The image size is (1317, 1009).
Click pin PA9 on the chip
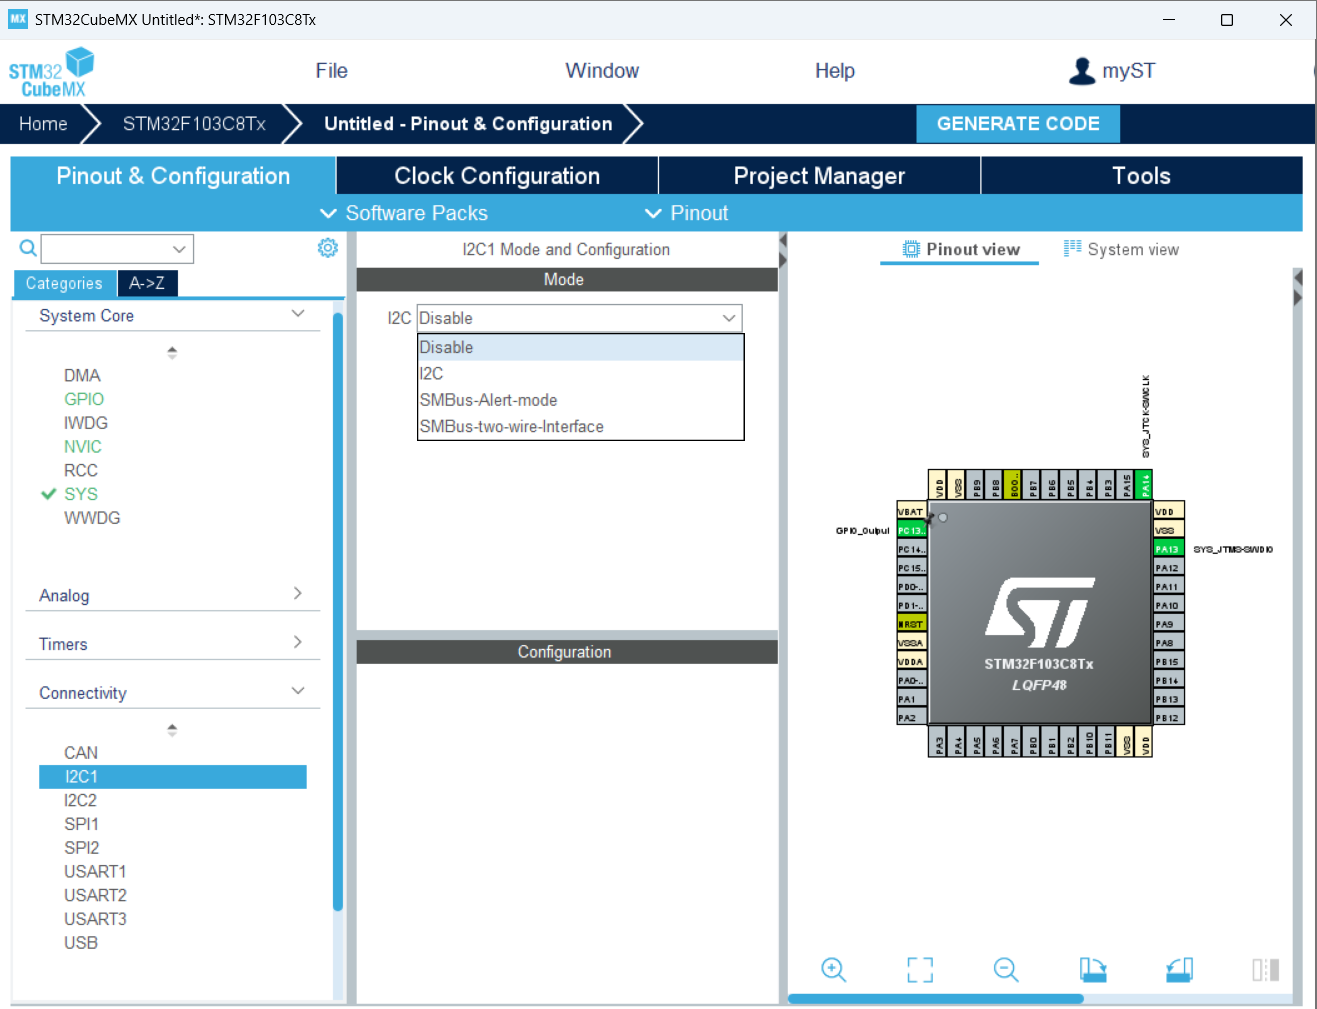coord(1169,624)
